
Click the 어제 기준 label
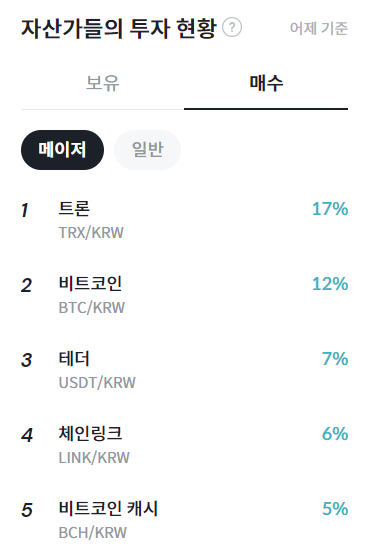click(x=319, y=29)
